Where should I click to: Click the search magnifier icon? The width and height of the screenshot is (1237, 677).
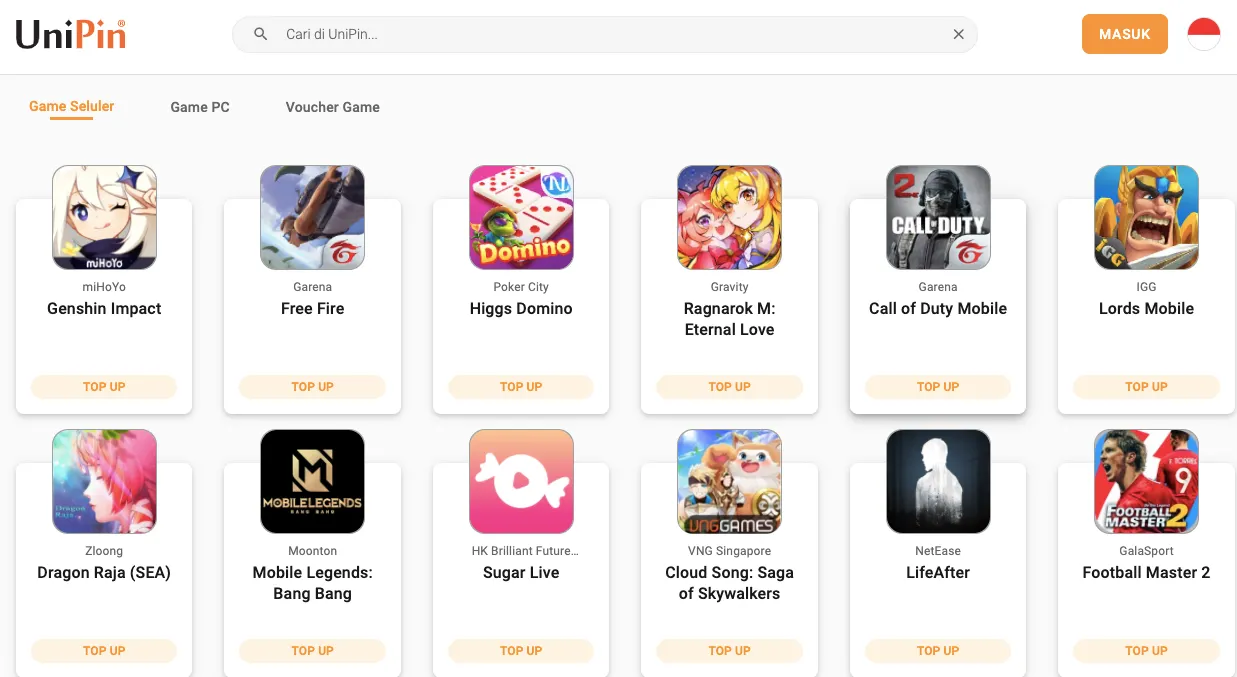tap(261, 34)
